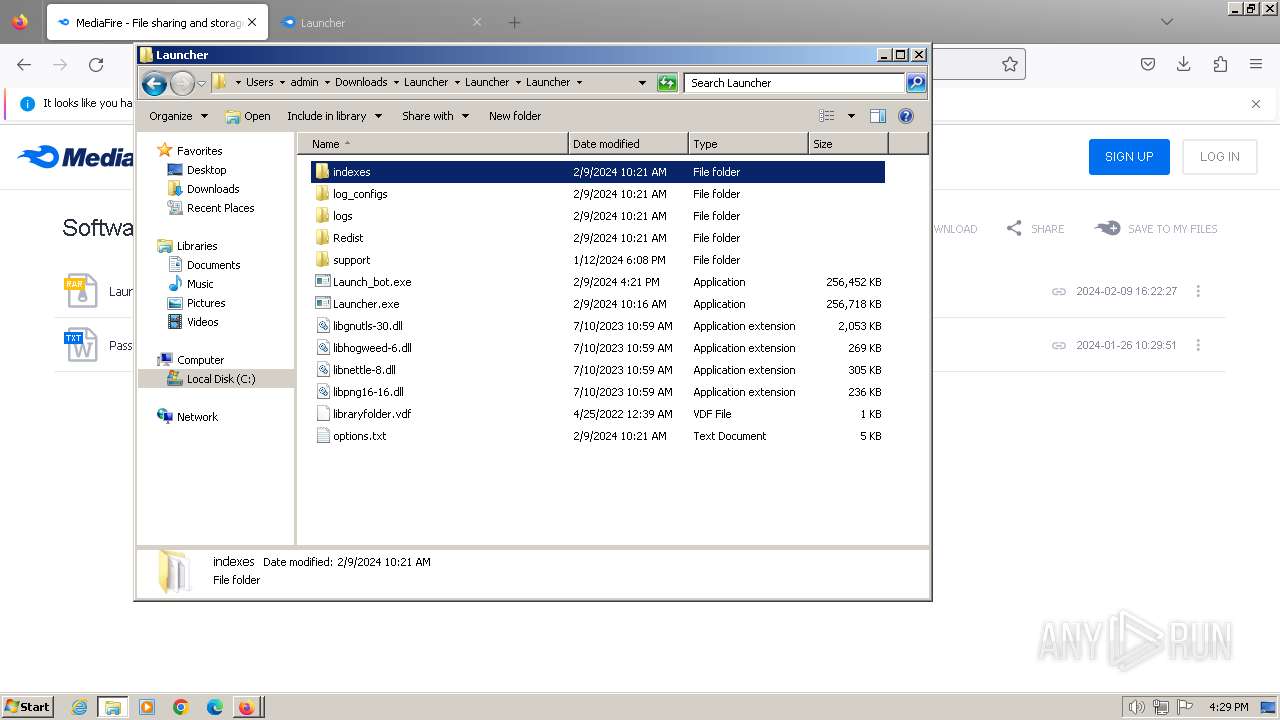Click Firefox browser back arrow
1280x720 pixels.
tap(24, 64)
